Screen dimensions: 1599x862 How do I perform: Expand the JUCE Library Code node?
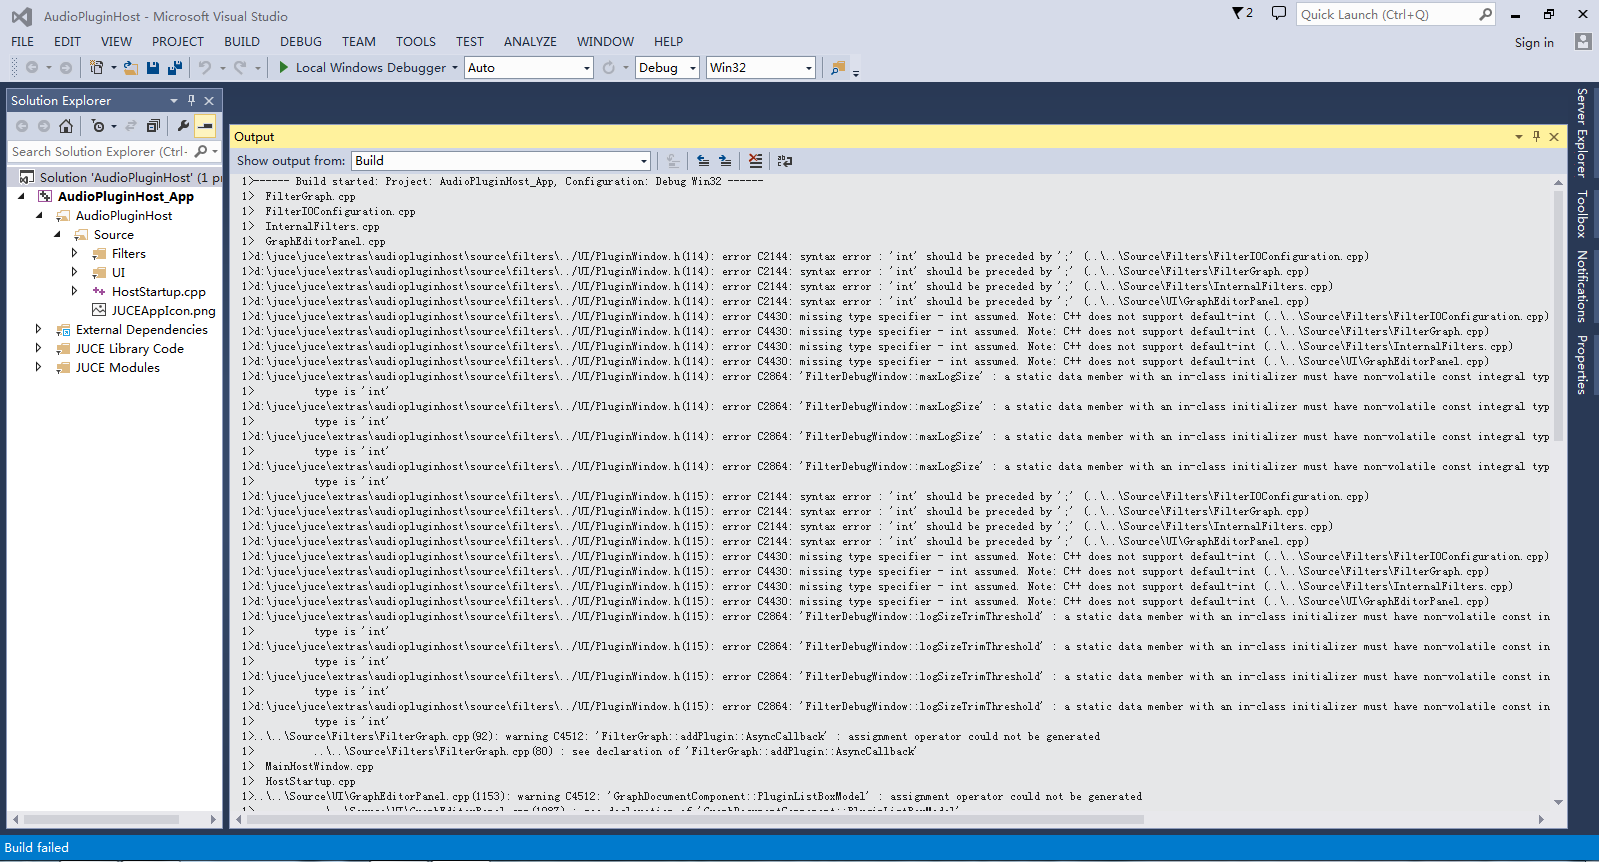point(38,348)
